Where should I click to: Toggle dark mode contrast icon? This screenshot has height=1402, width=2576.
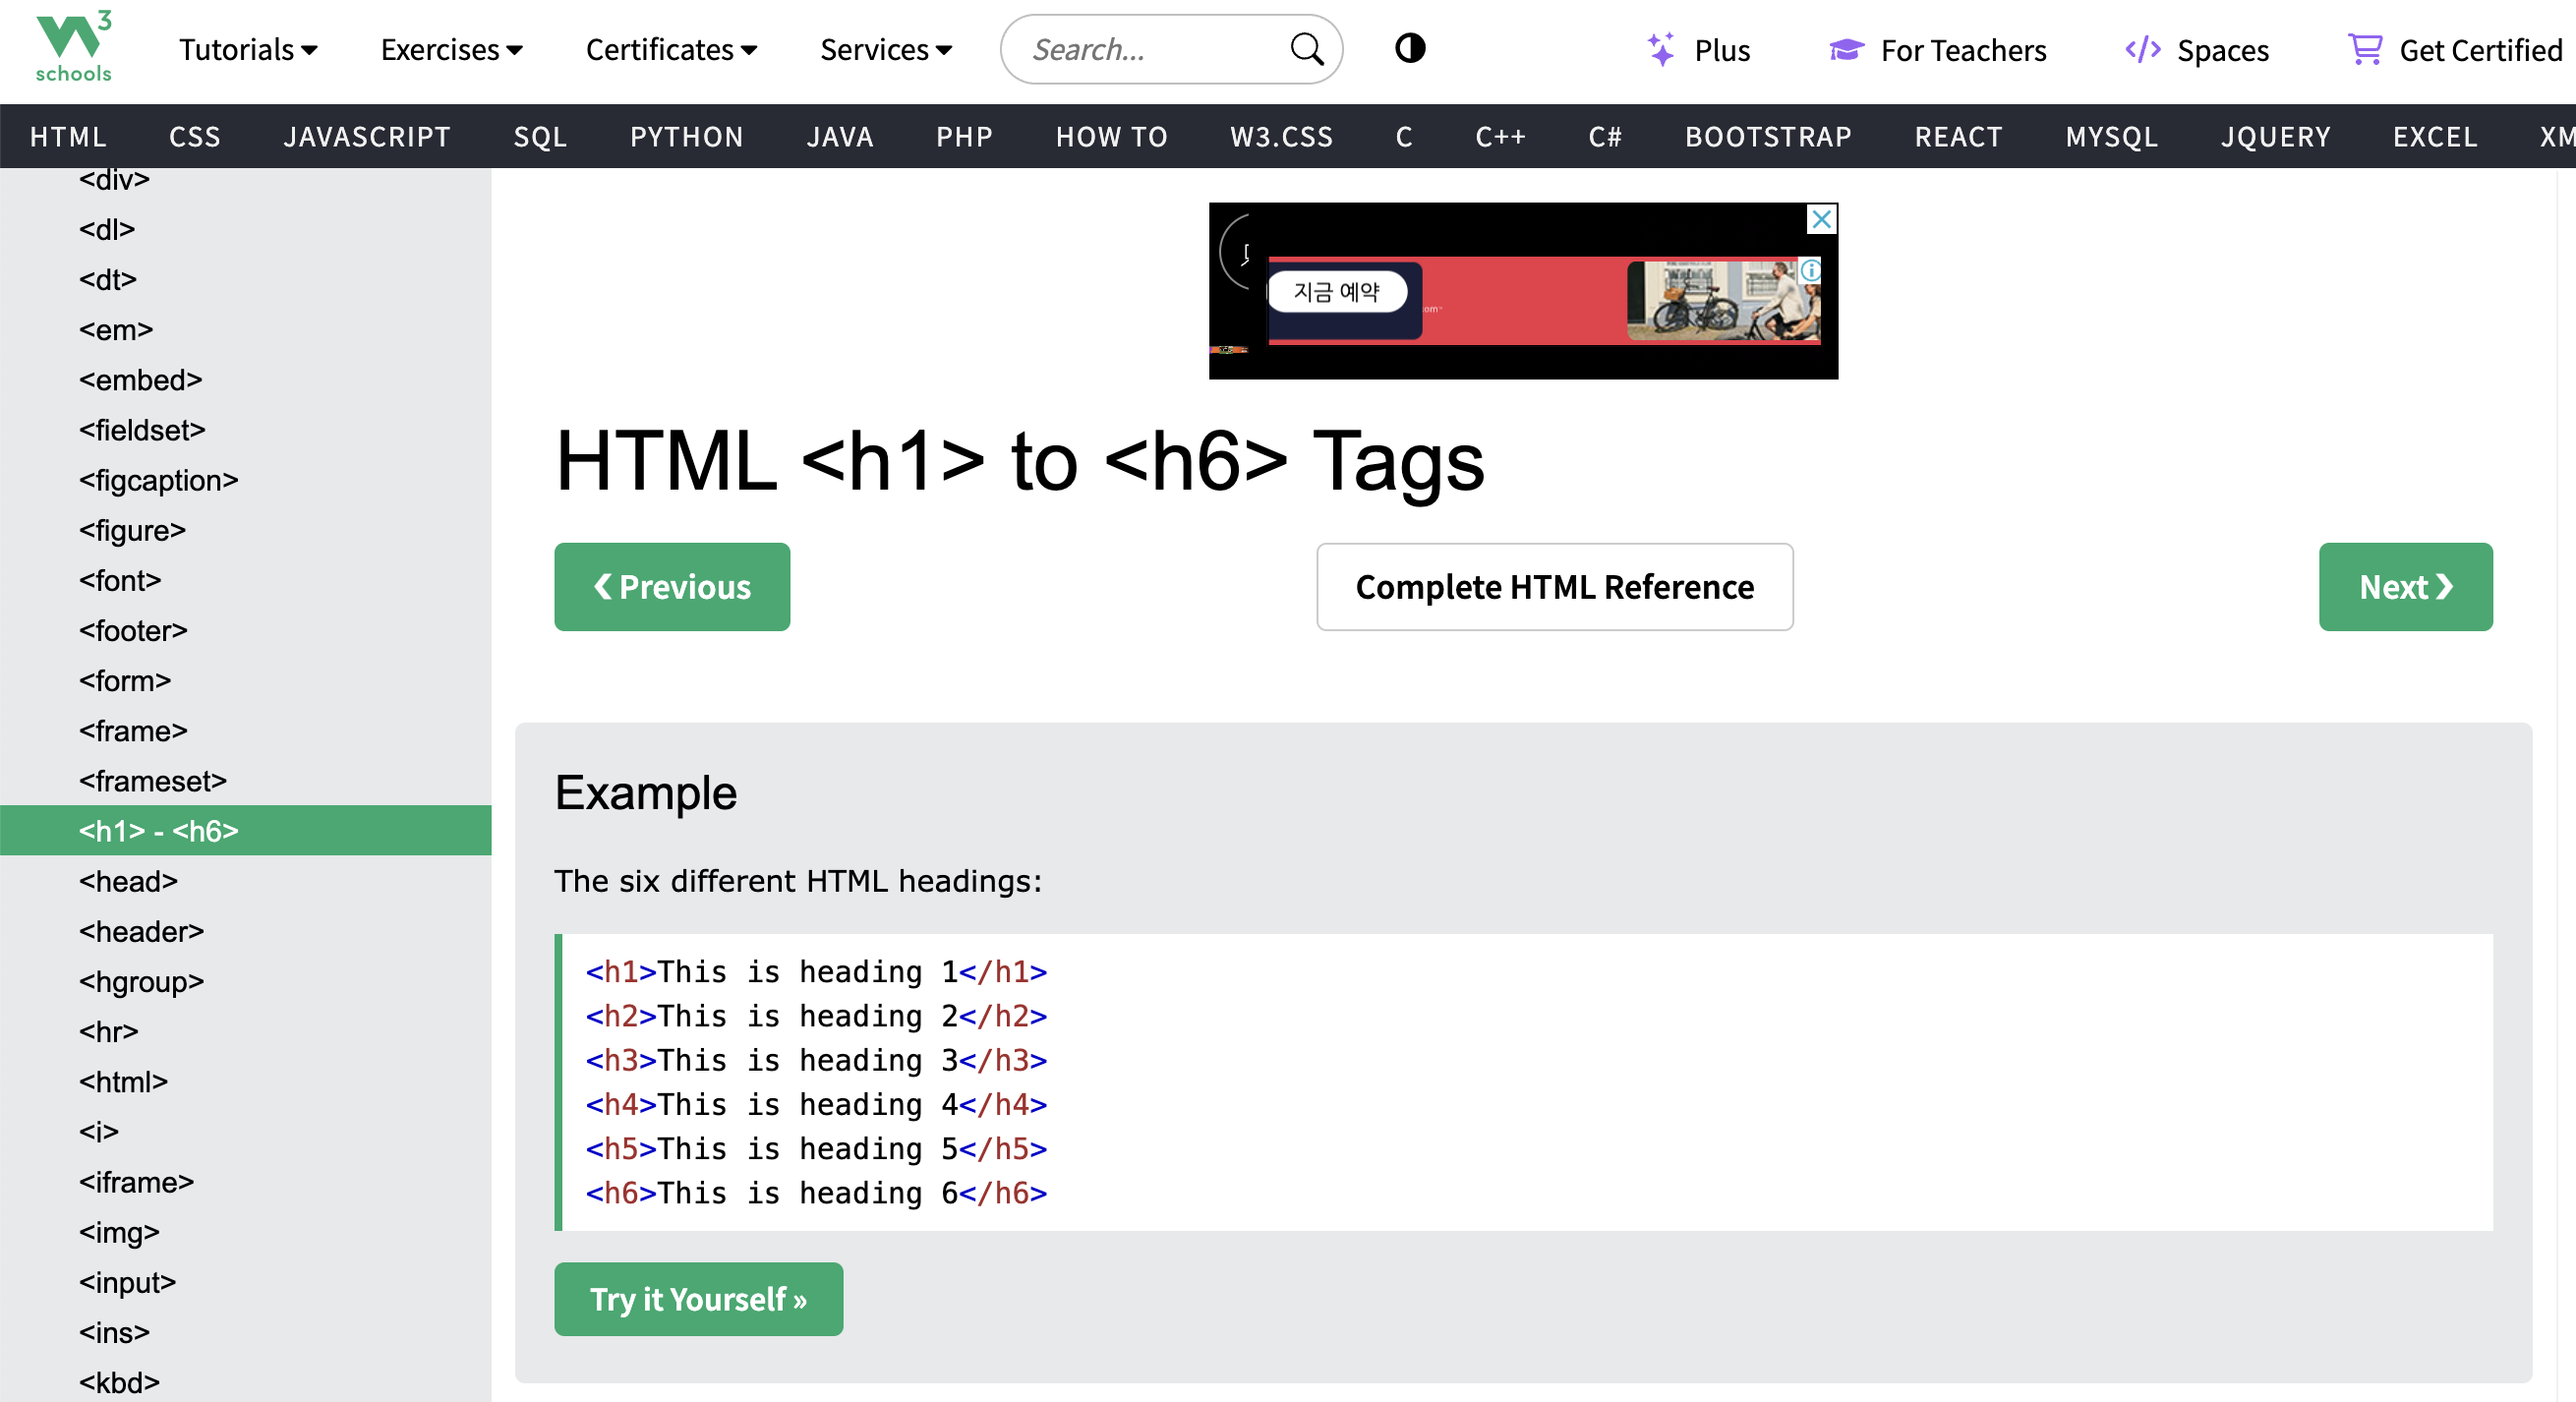[x=1410, y=48]
